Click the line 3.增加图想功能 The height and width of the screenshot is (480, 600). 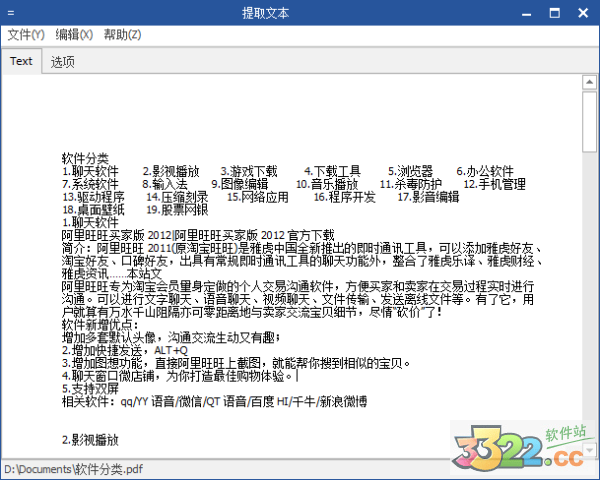236,363
